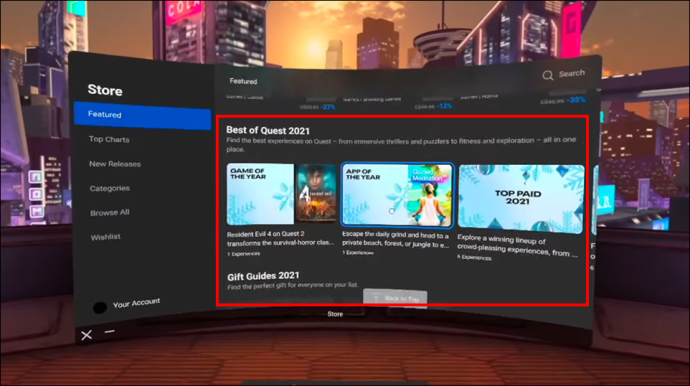Viewport: 690px width, 386px height.
Task: Click the Featured tab label at top
Action: point(243,81)
